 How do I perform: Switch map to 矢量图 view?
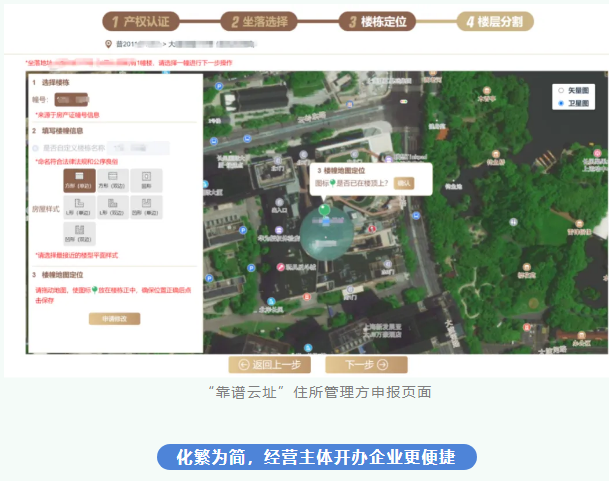click(x=561, y=90)
